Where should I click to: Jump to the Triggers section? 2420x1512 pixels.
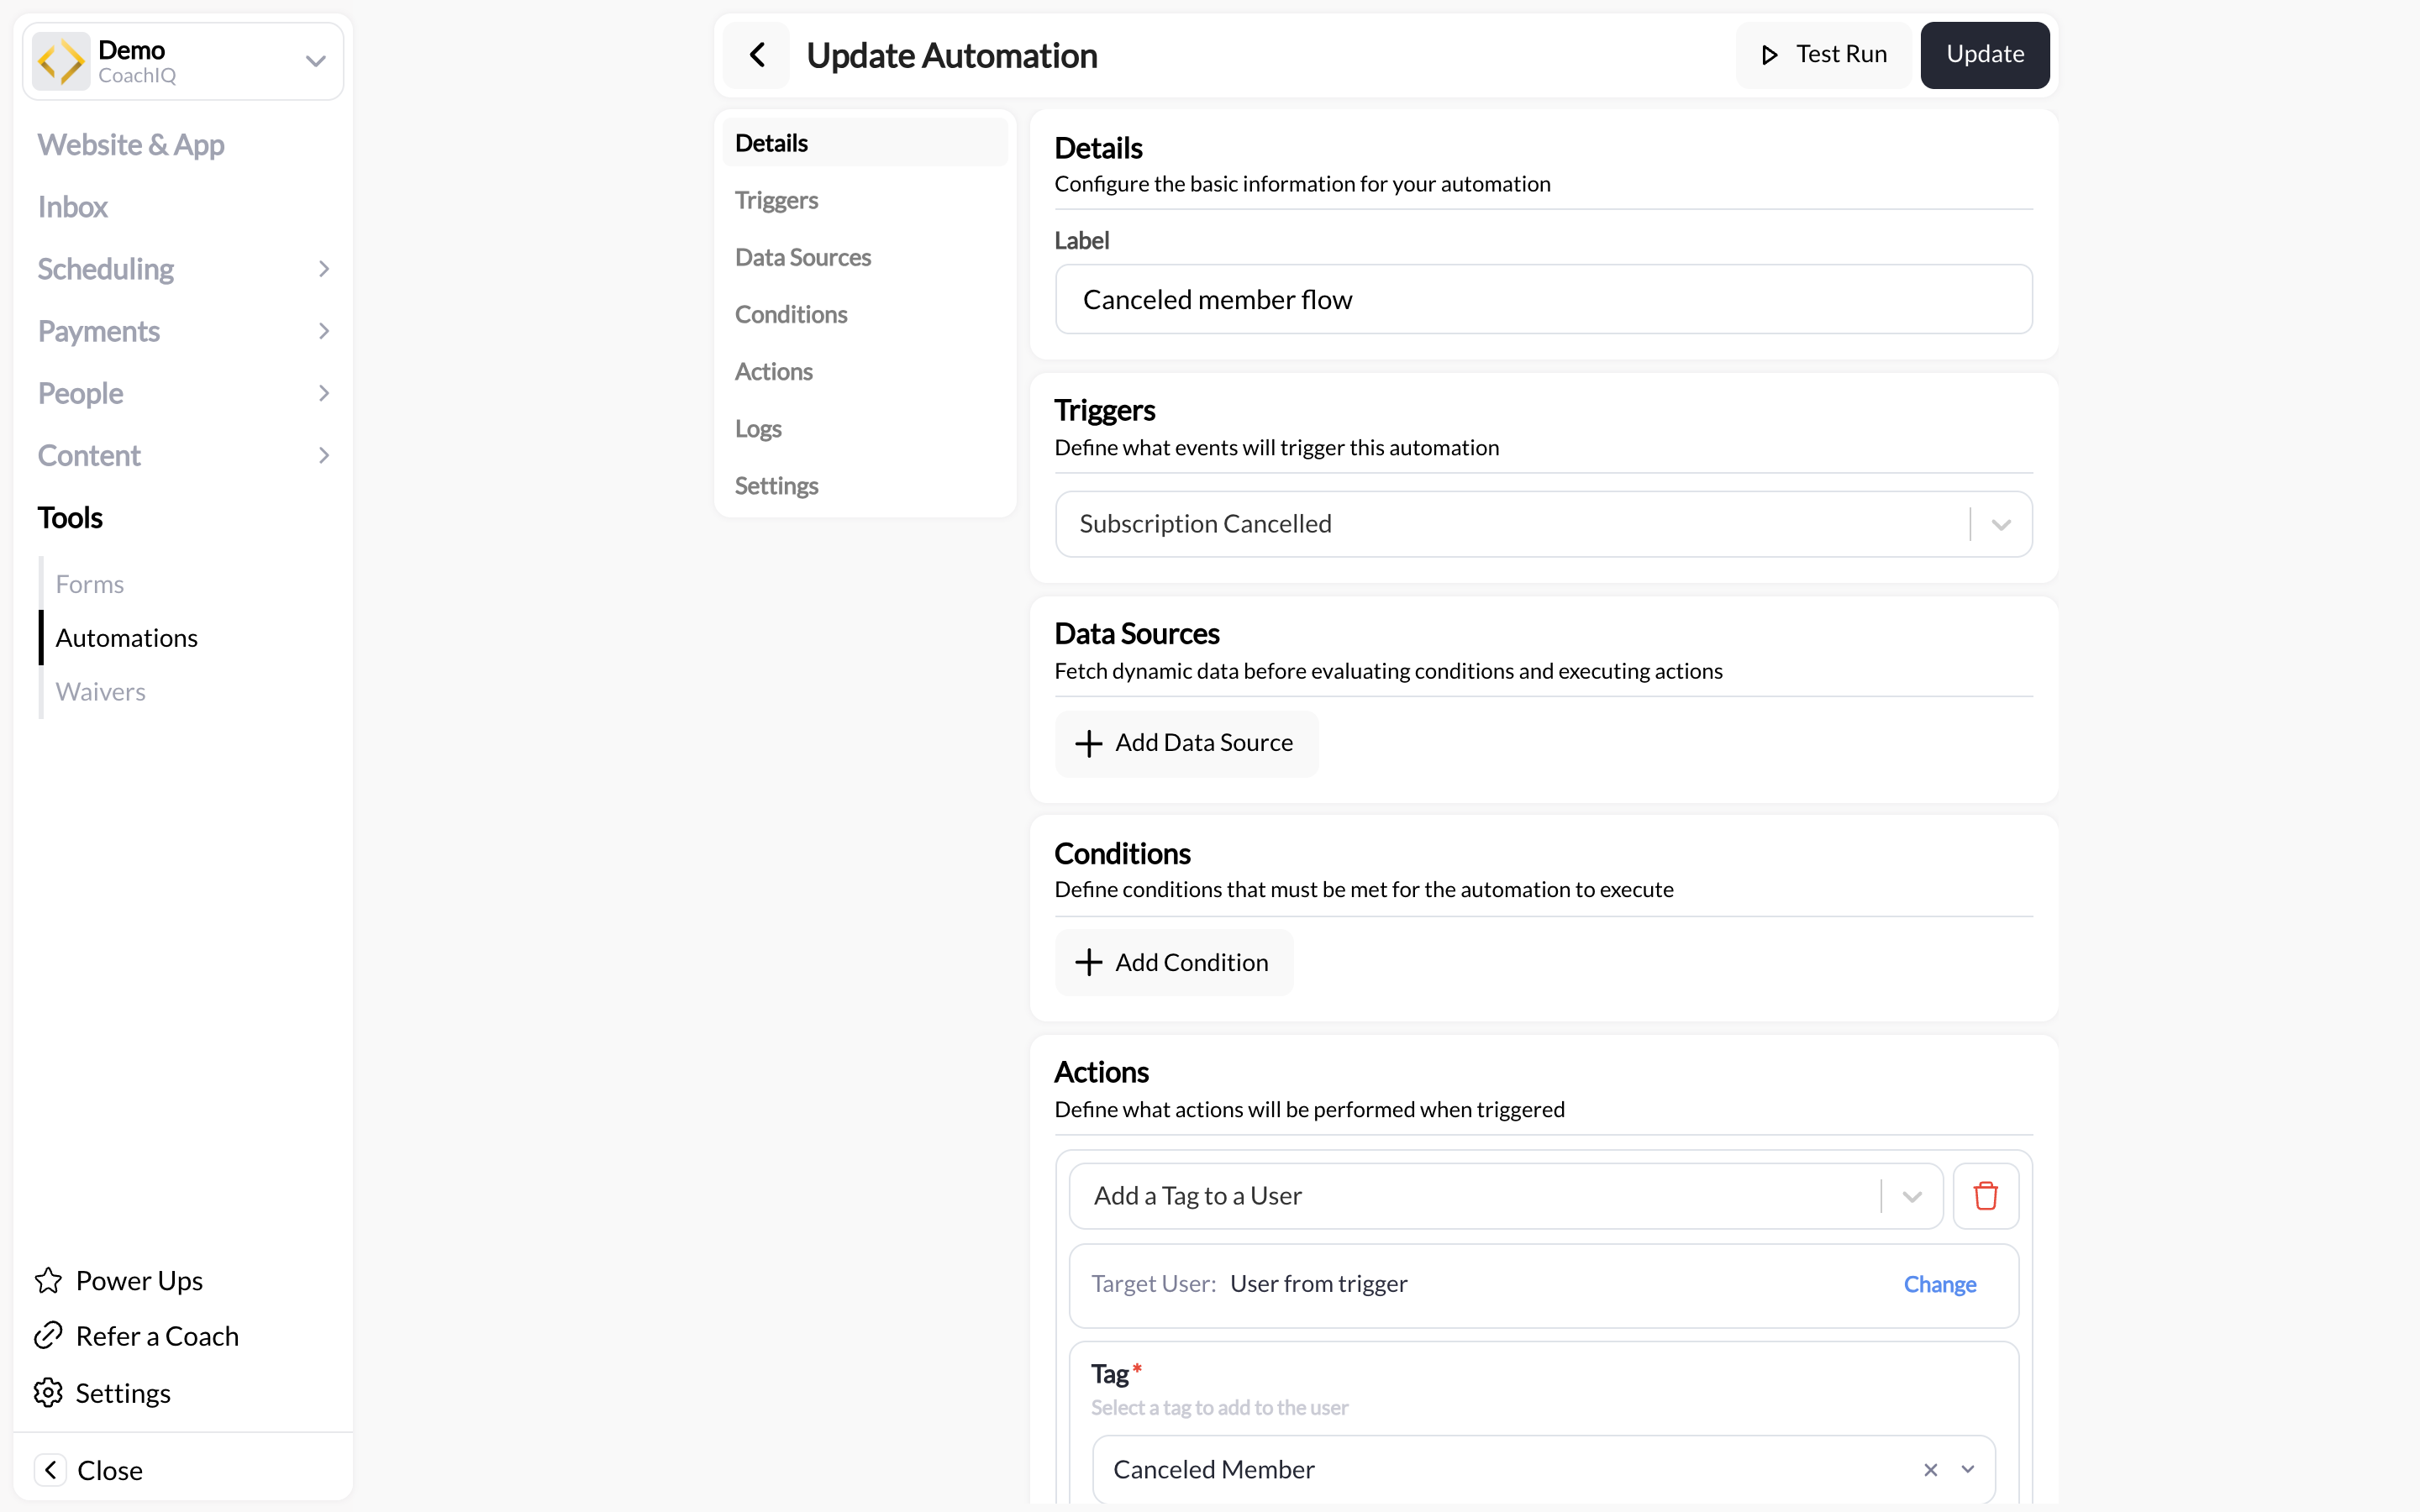(865, 200)
